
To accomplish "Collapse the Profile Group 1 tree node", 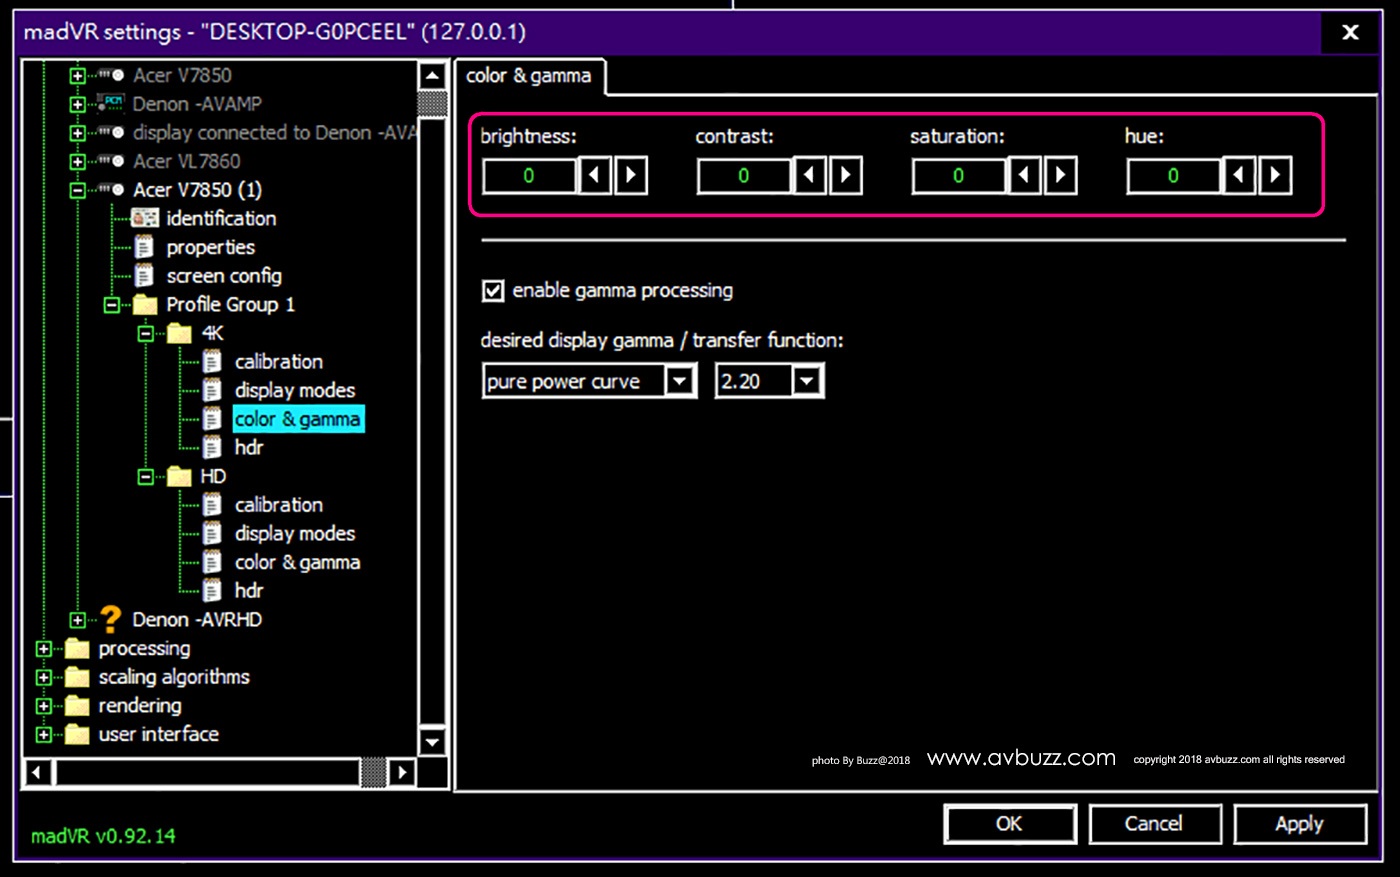I will (112, 305).
